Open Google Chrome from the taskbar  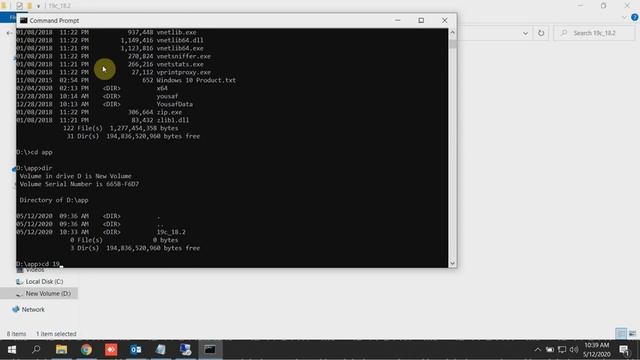tap(86, 349)
